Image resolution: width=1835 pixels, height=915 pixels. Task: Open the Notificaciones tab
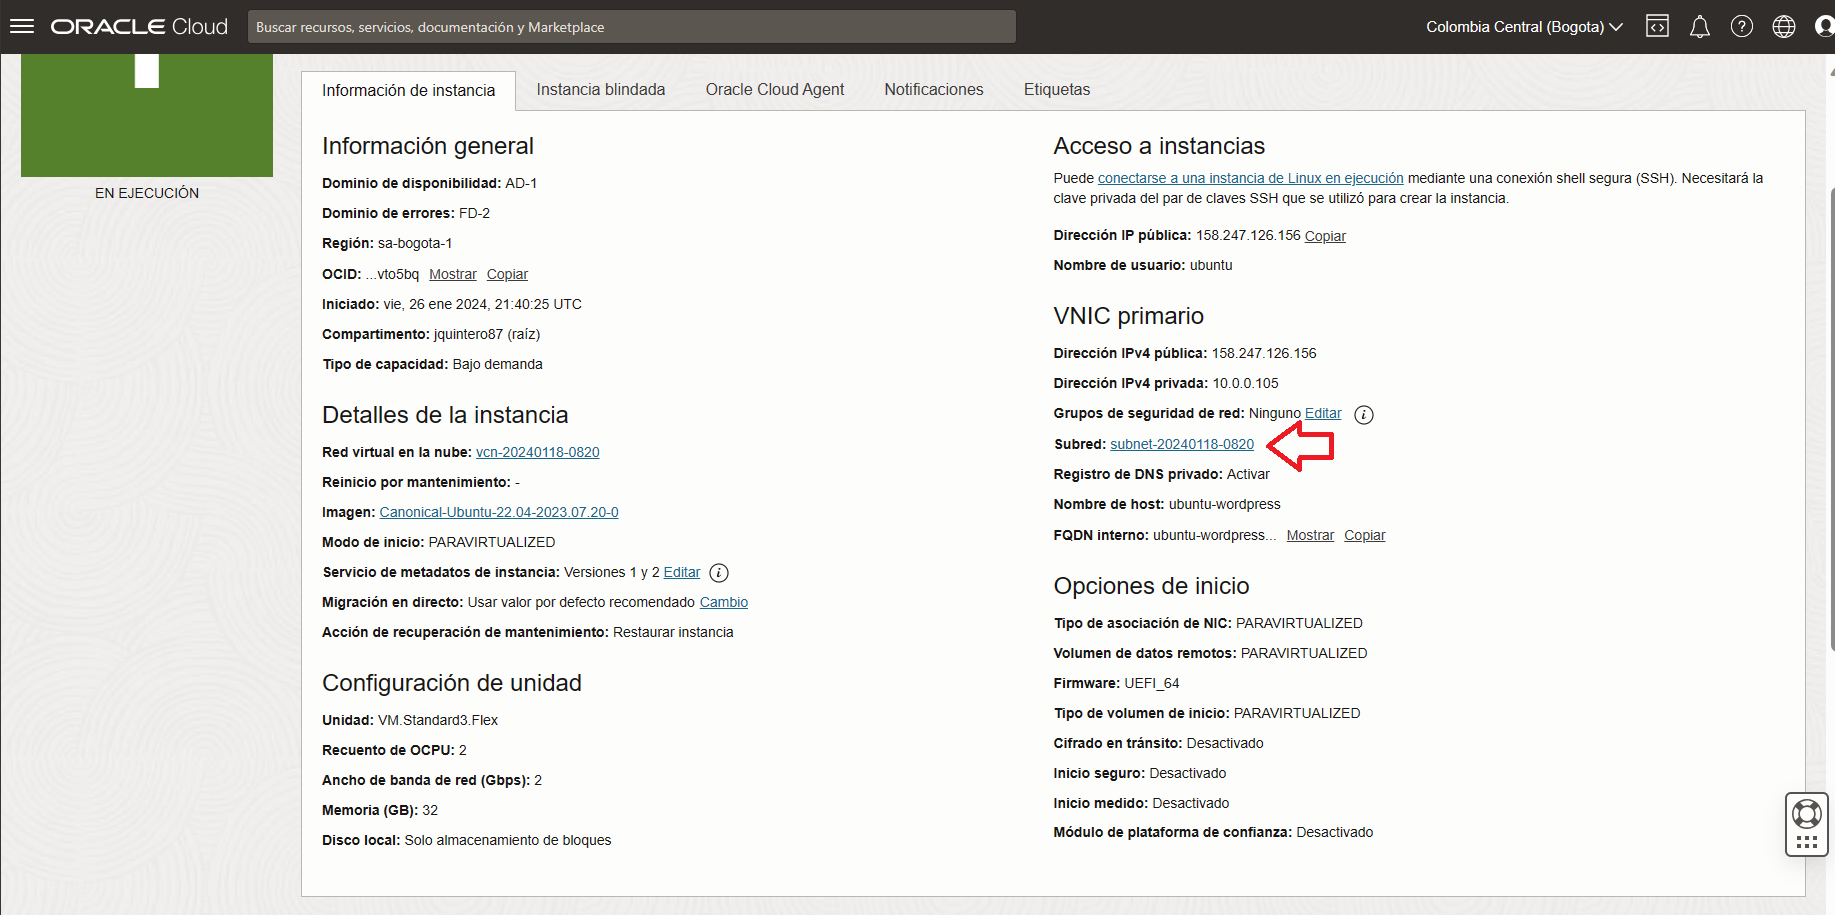point(933,90)
